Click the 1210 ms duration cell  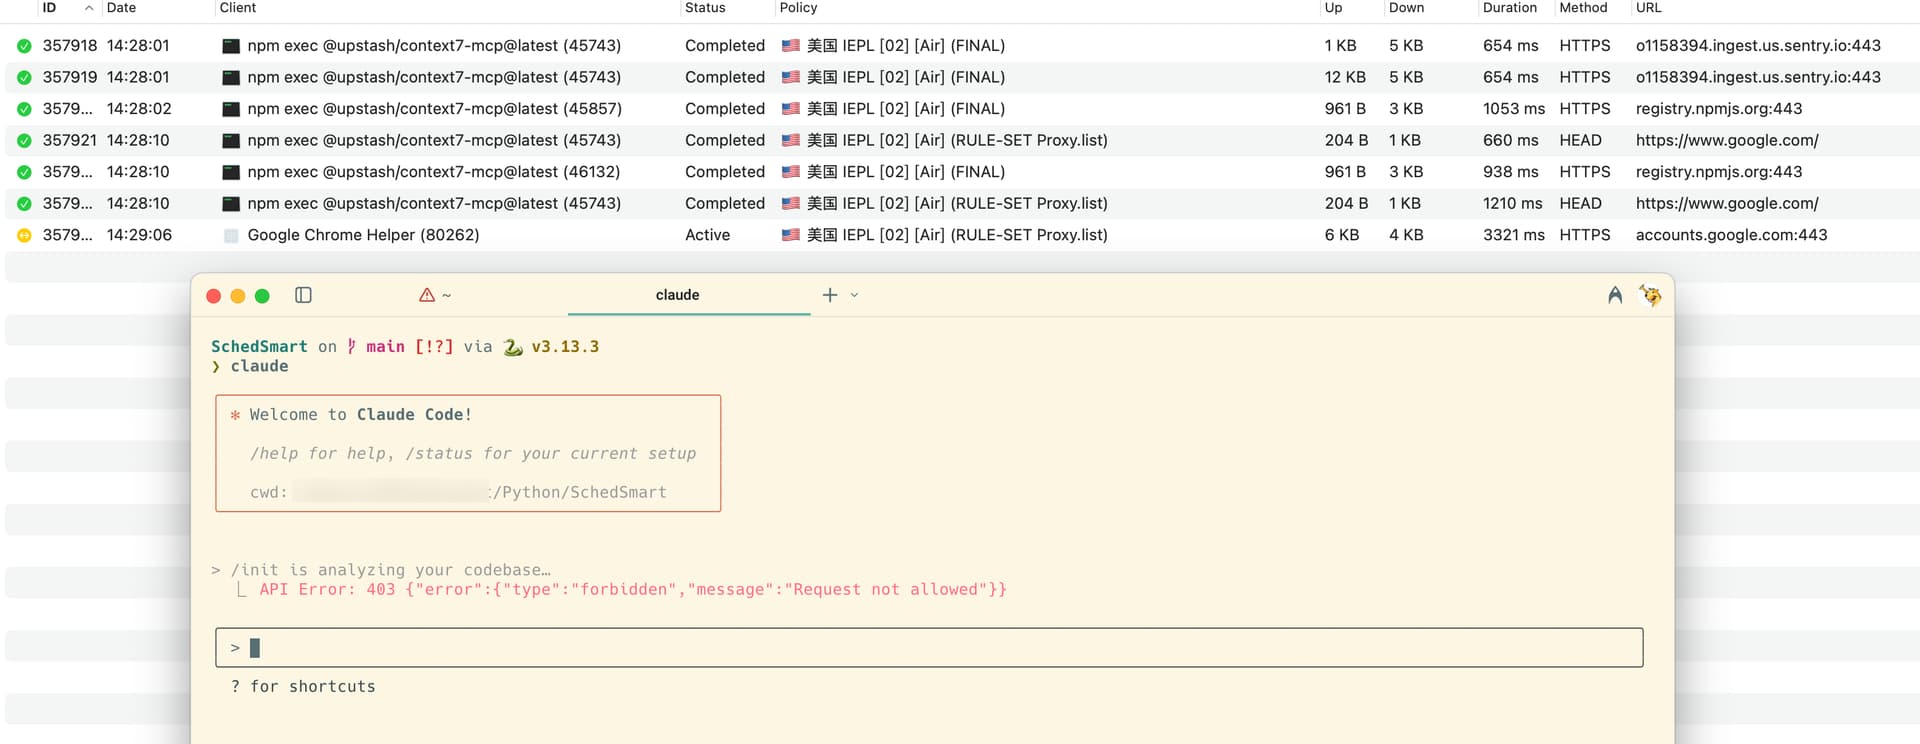click(x=1513, y=203)
